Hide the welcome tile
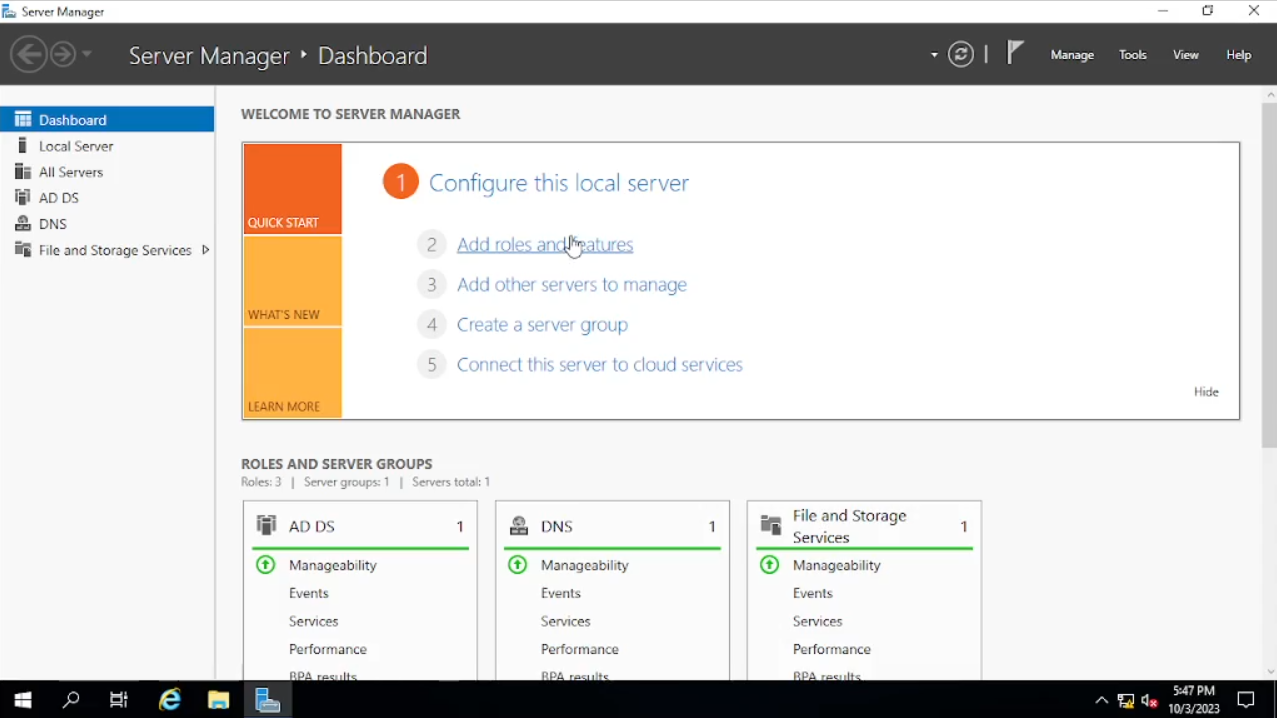Viewport: 1277px width, 718px height. [x=1206, y=392]
